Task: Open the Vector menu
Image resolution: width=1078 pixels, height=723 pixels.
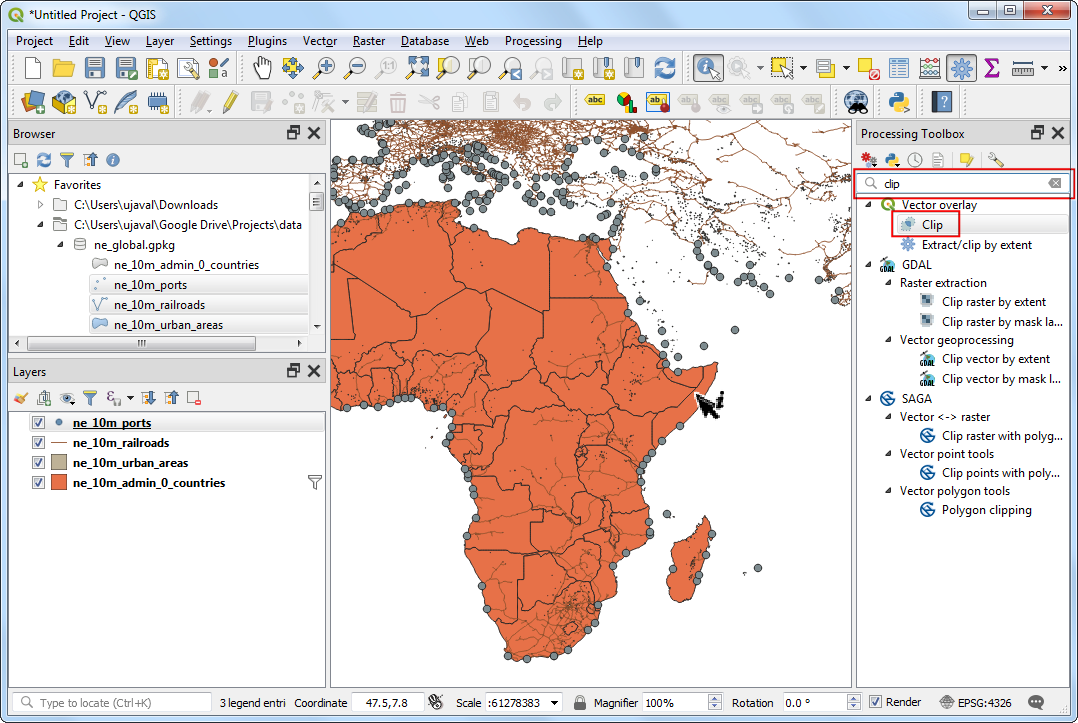Action: [320, 41]
